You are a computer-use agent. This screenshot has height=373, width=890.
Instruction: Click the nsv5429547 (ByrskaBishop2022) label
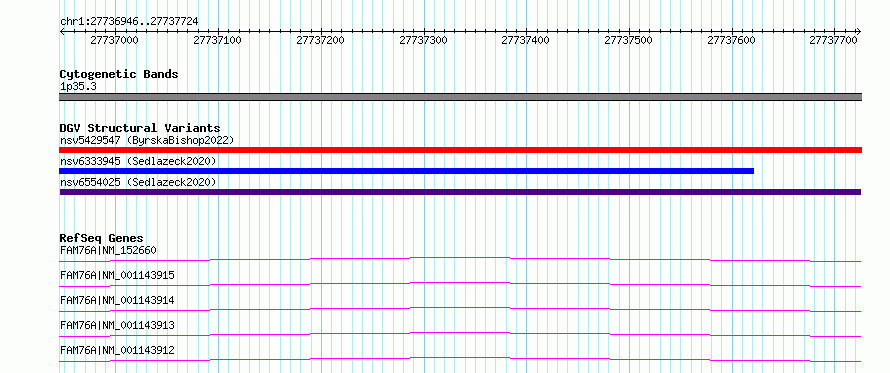click(x=146, y=140)
